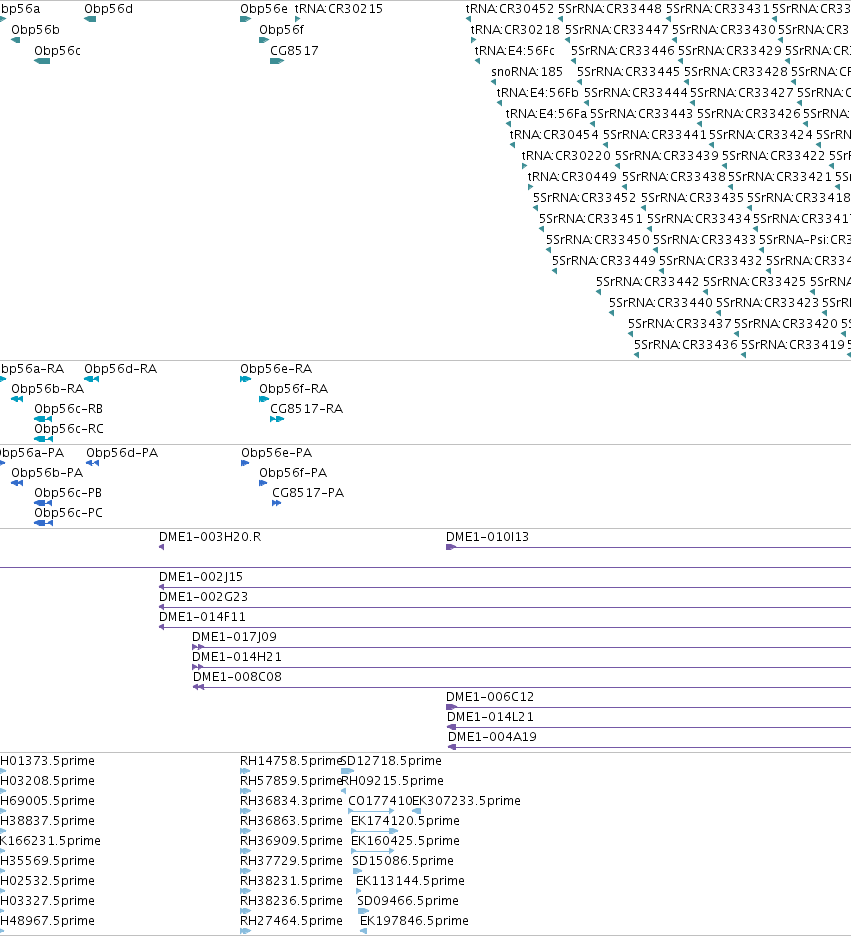
Task: Click the EK113144.5prime EST label
Action: tap(411, 881)
